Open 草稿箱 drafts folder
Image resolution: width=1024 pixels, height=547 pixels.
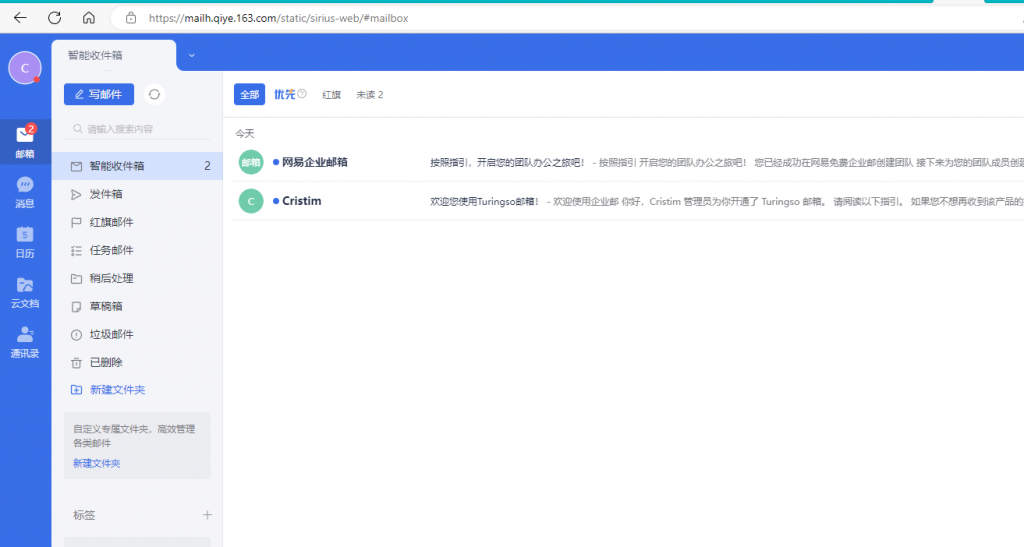pos(137,306)
